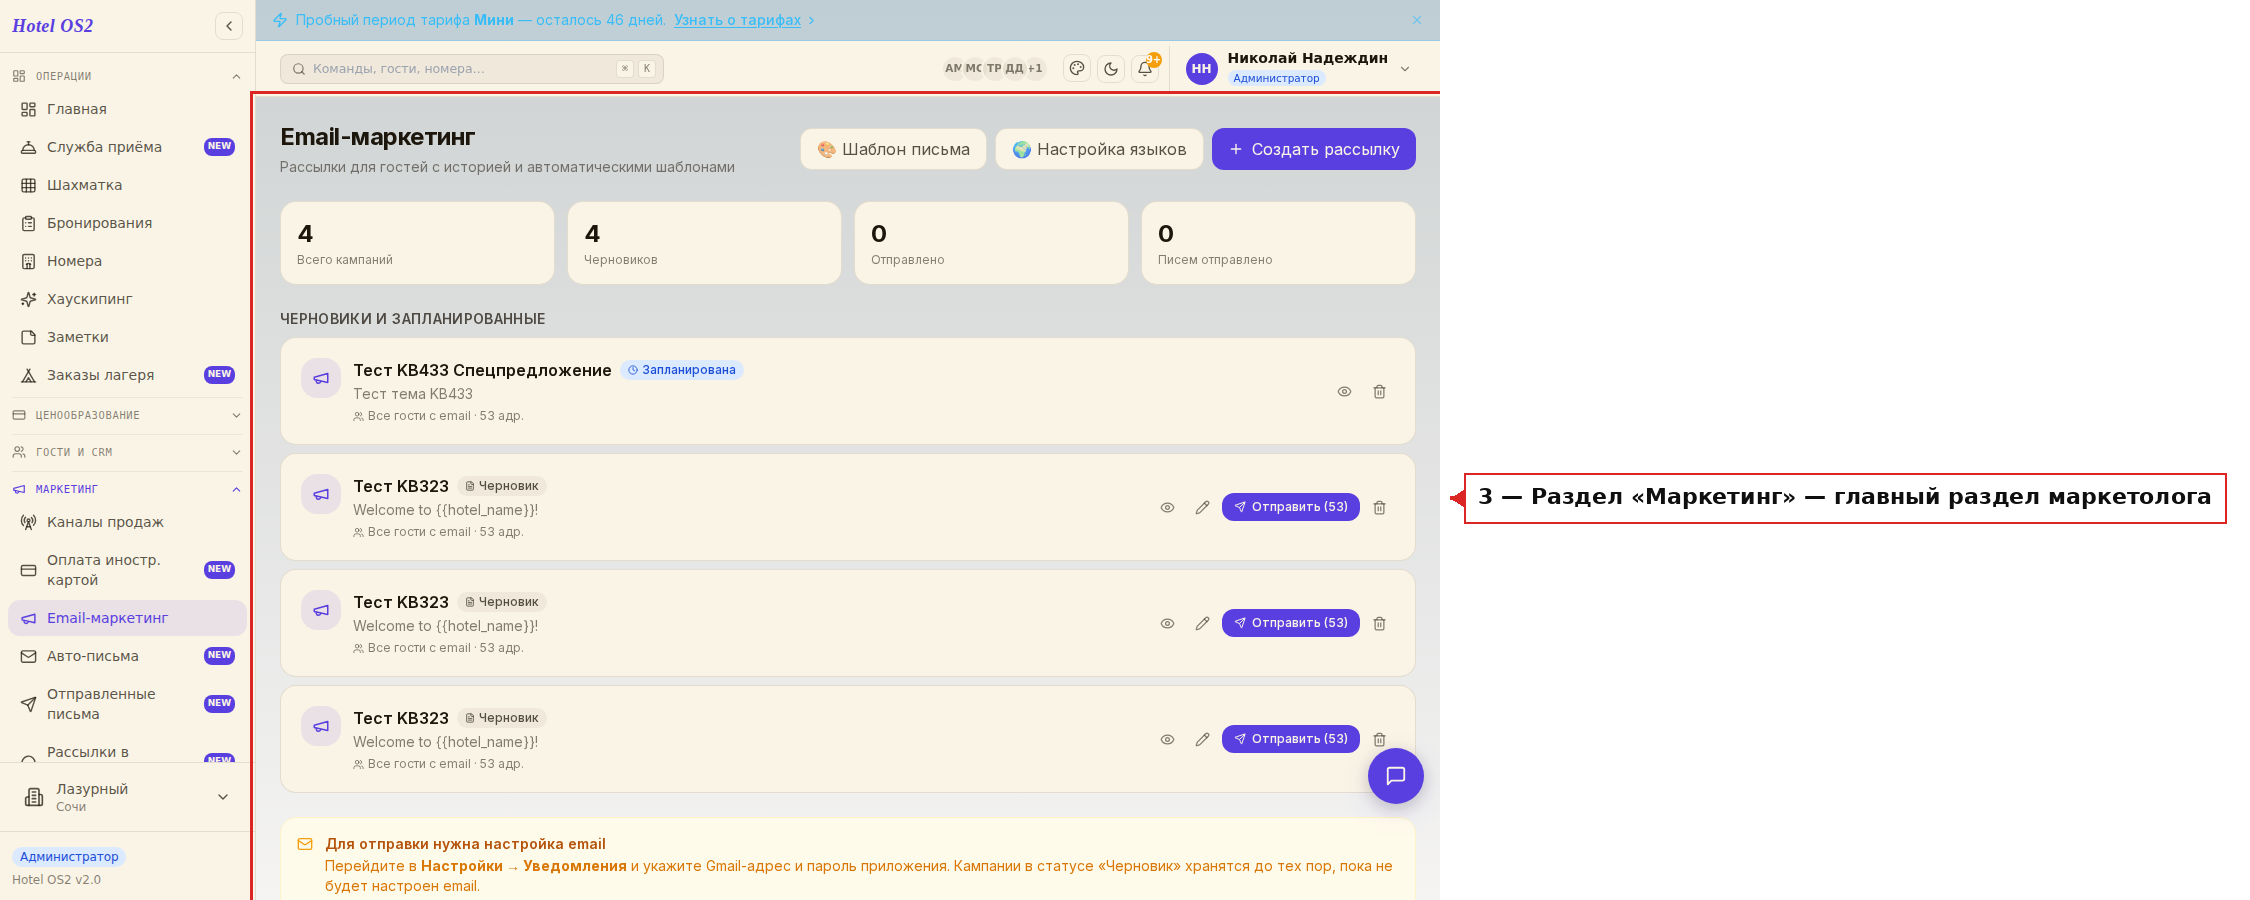The image size is (2250, 900).
Task: Click the megaphone icon of Тест KB433 campaign
Action: pyautogui.click(x=321, y=378)
